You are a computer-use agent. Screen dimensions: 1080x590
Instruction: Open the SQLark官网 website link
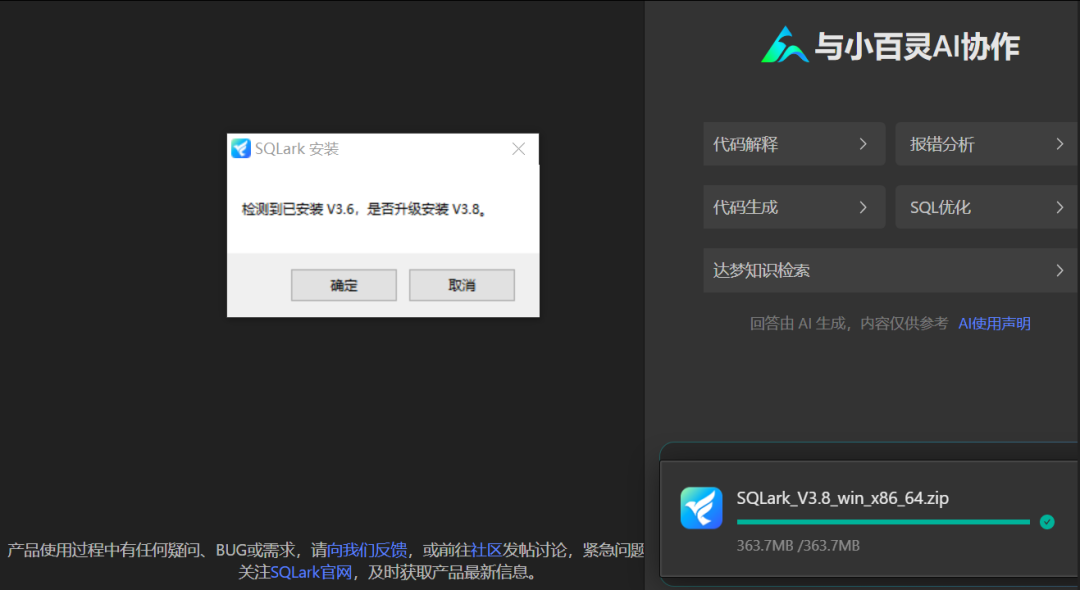[311, 572]
